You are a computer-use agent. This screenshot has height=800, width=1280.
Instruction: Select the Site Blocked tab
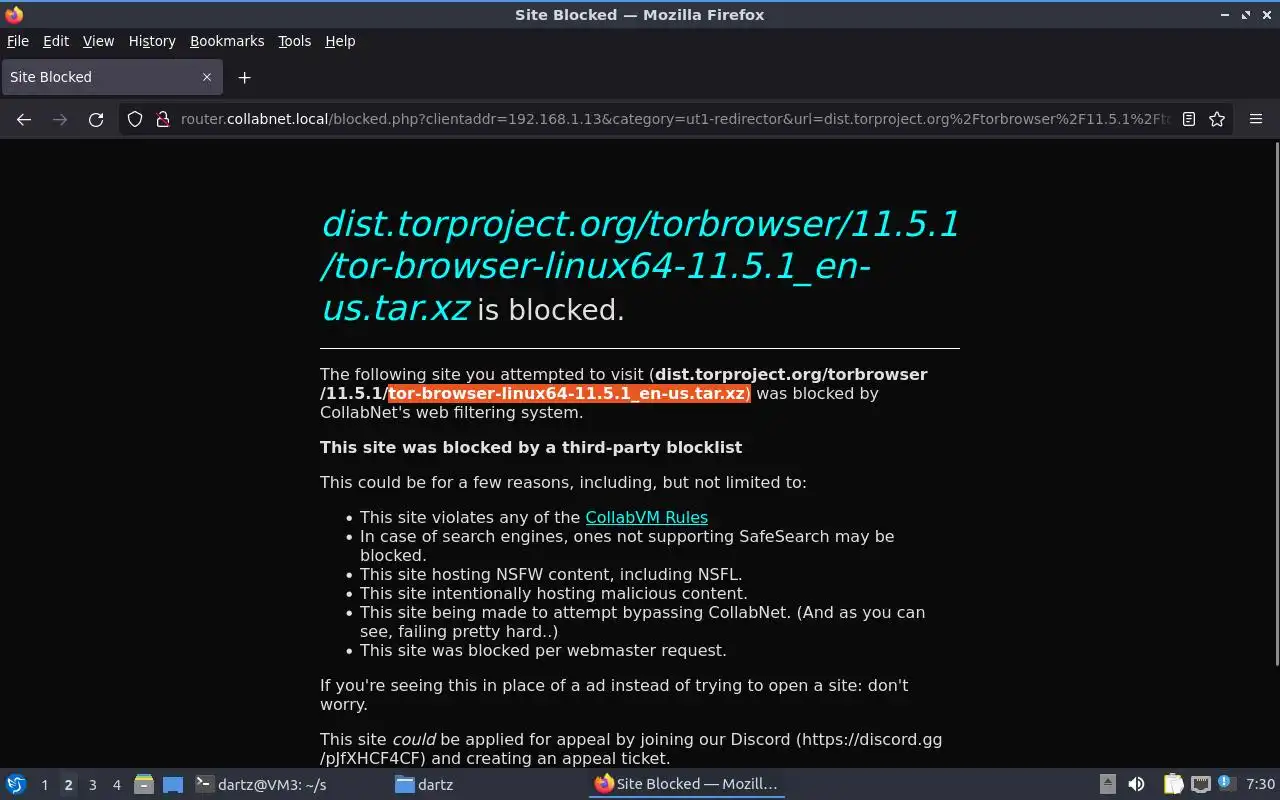[111, 77]
